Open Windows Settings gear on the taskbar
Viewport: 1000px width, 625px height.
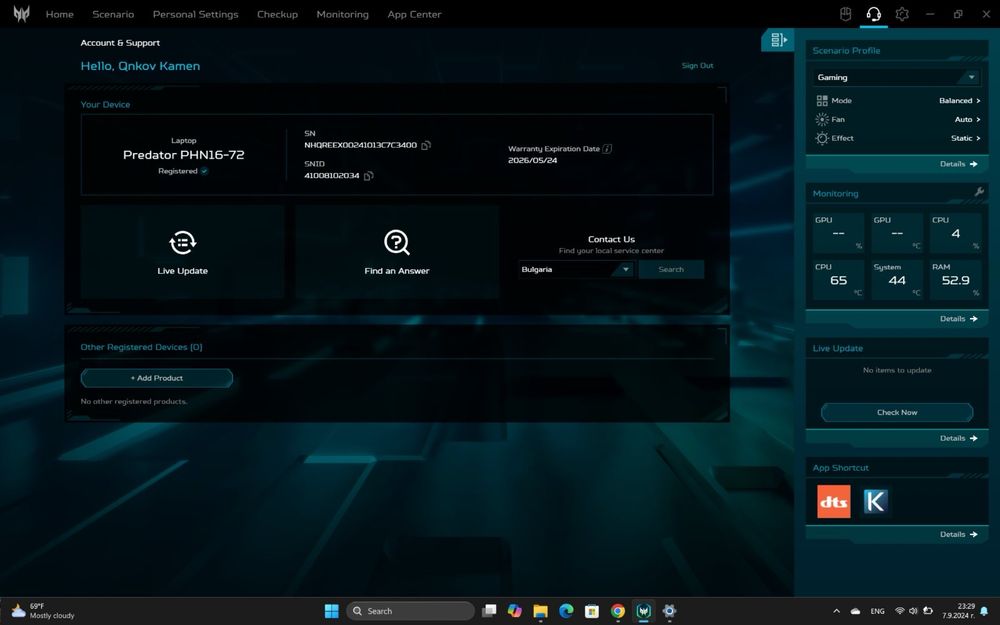coord(669,611)
